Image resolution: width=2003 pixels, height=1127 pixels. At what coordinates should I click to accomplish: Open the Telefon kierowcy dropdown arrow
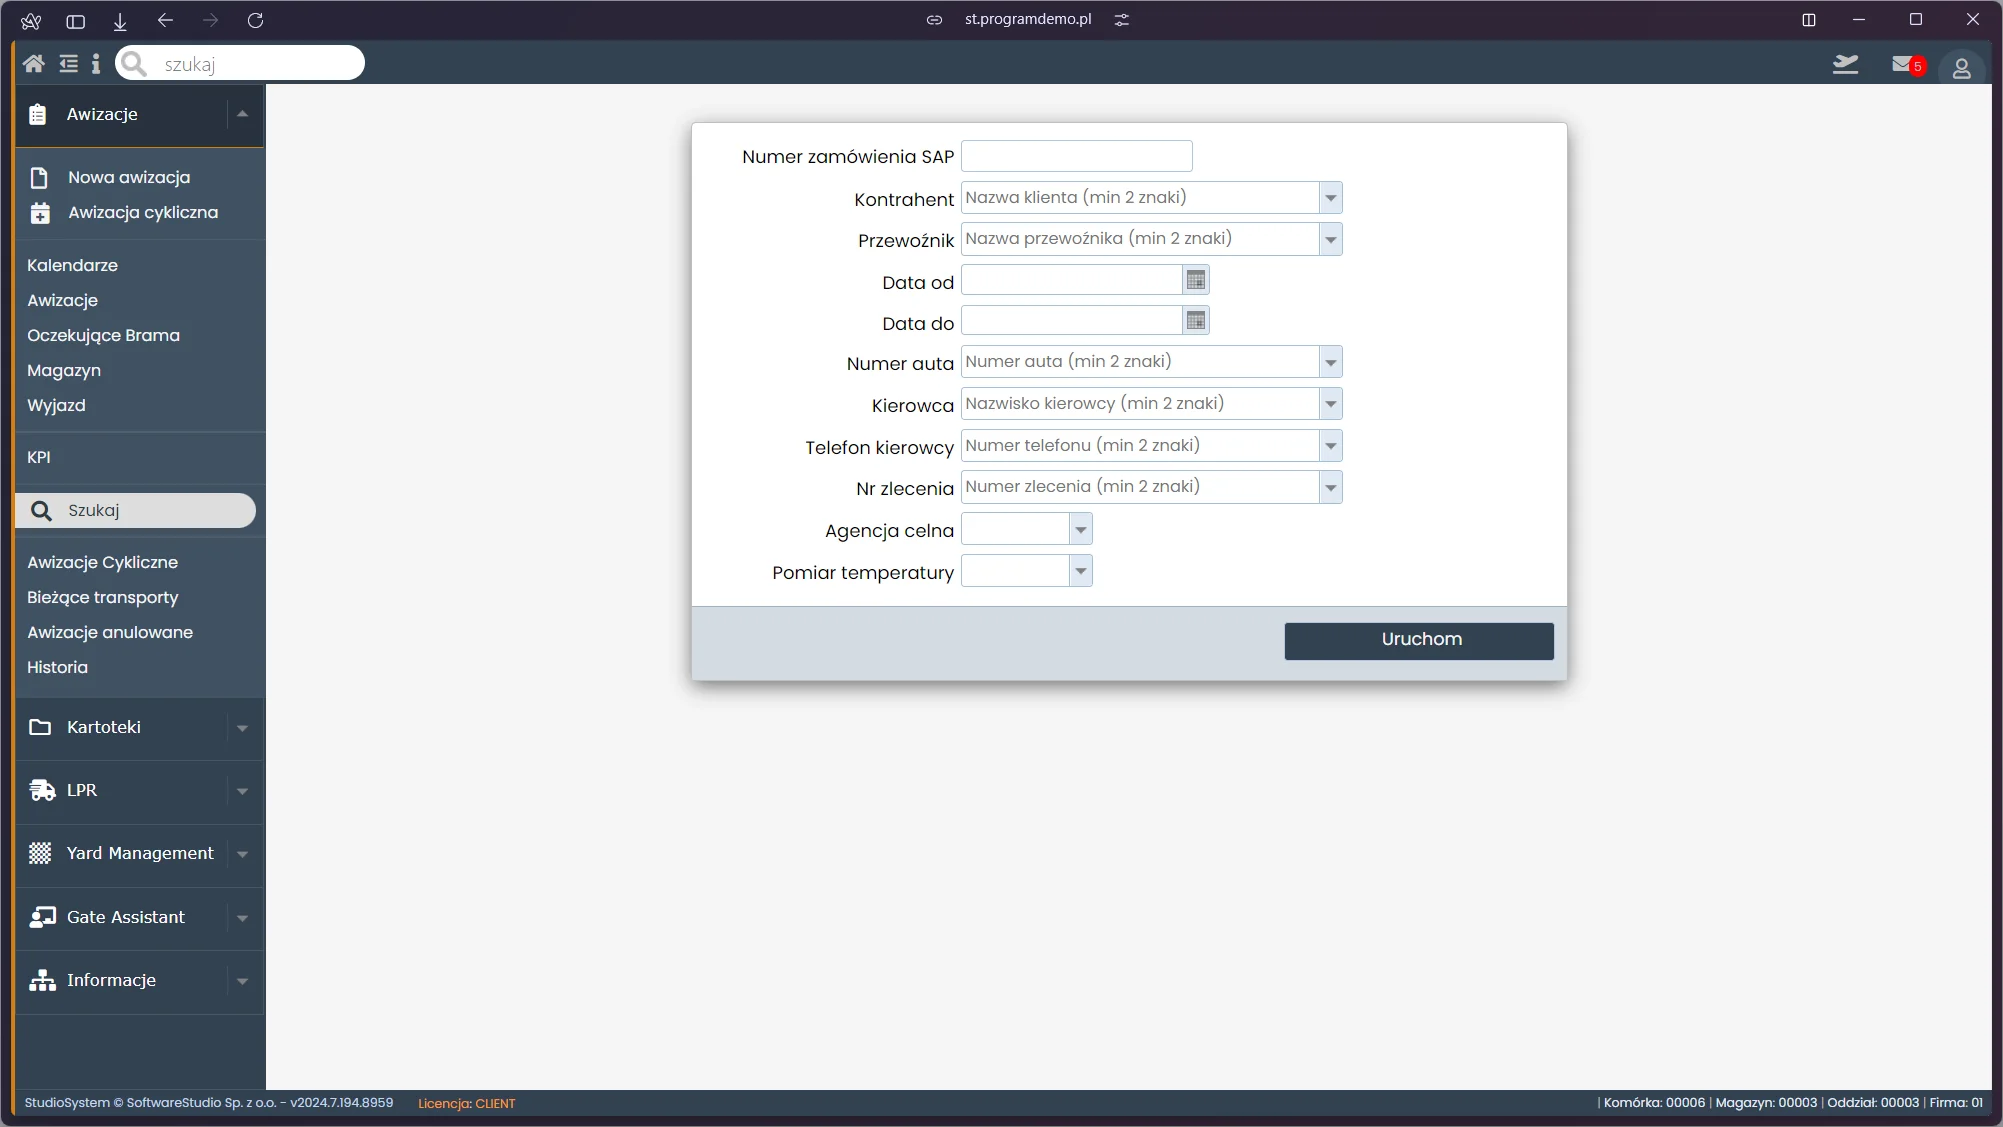[x=1330, y=446]
